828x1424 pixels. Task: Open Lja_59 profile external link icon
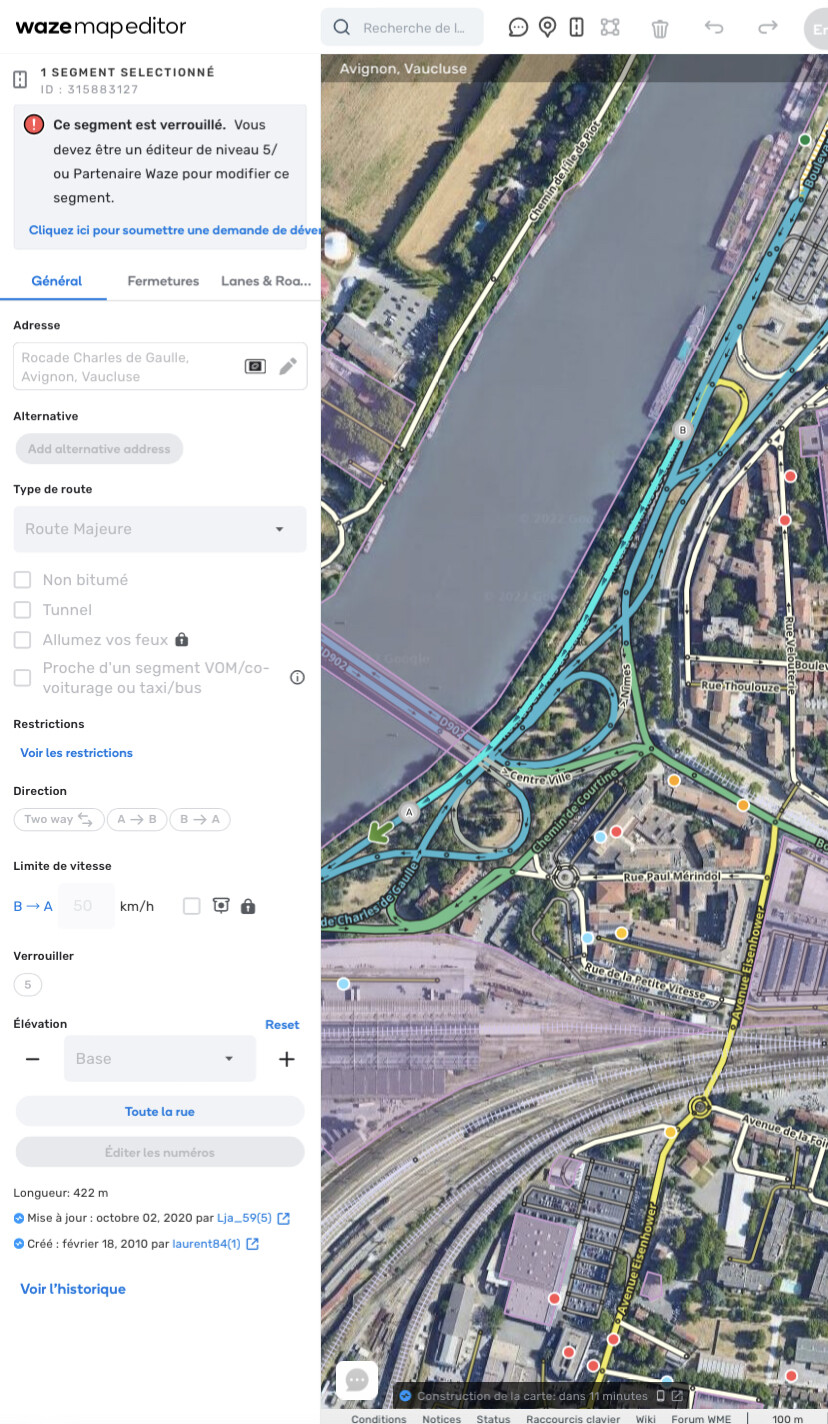284,1218
